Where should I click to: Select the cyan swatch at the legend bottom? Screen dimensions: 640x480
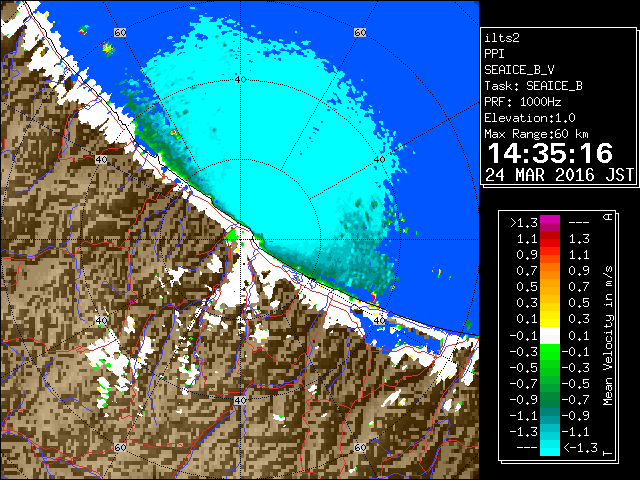pos(550,447)
